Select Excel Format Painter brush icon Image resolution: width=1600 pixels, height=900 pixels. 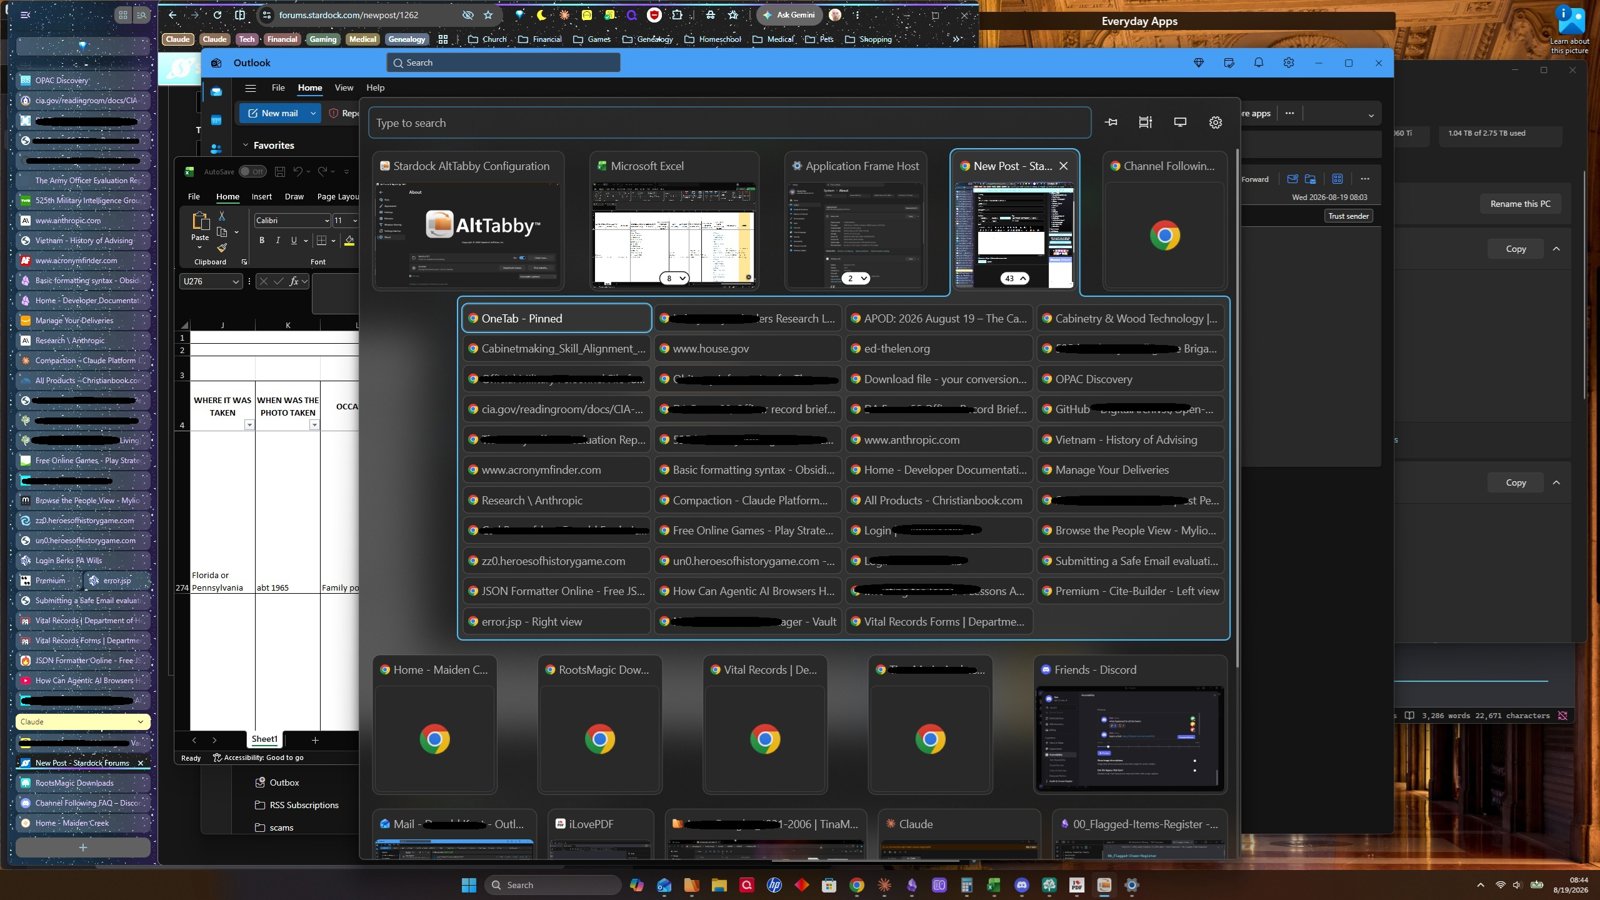tap(222, 247)
